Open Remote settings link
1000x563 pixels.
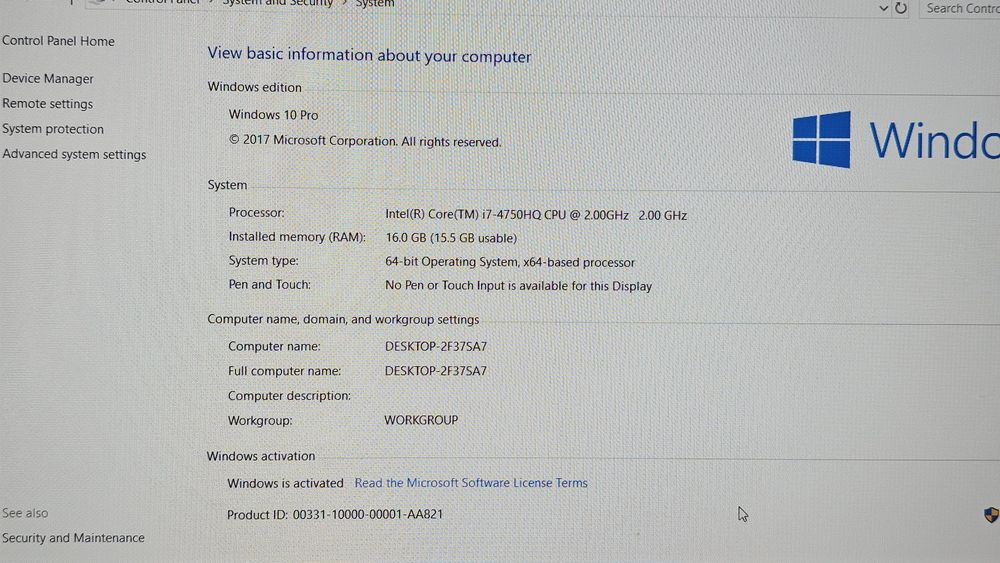pyautogui.click(x=47, y=103)
